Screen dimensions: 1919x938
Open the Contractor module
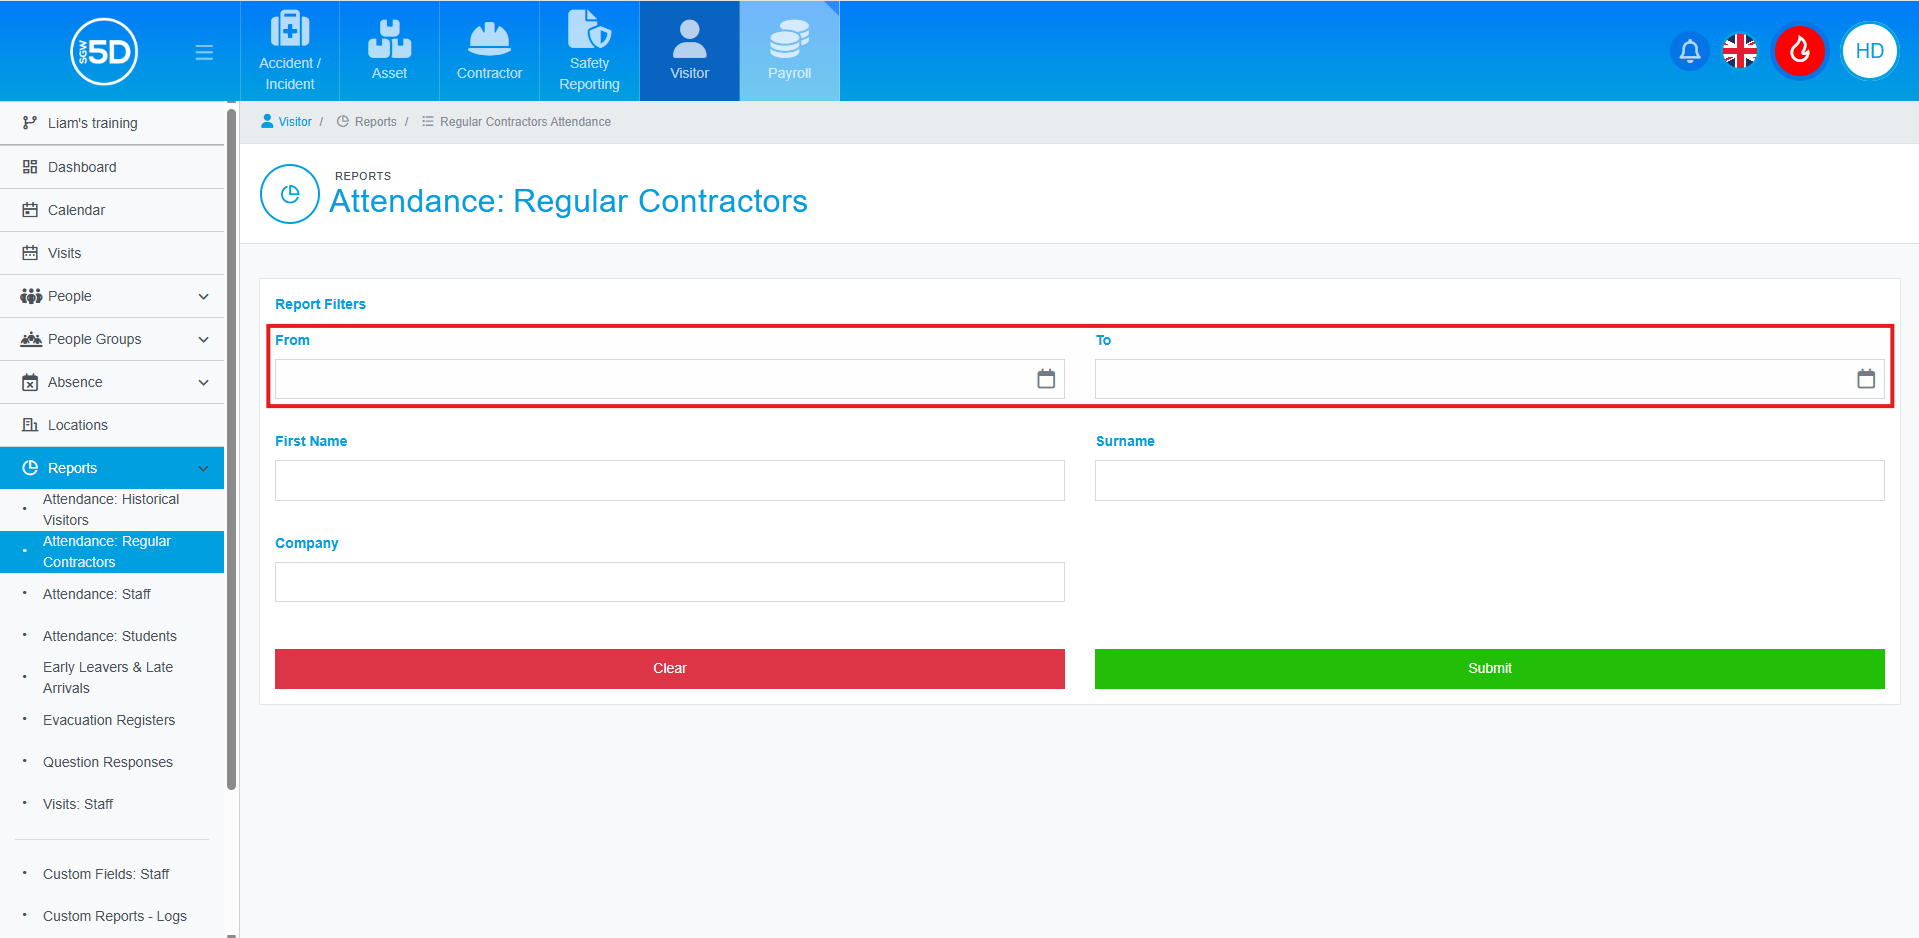490,51
